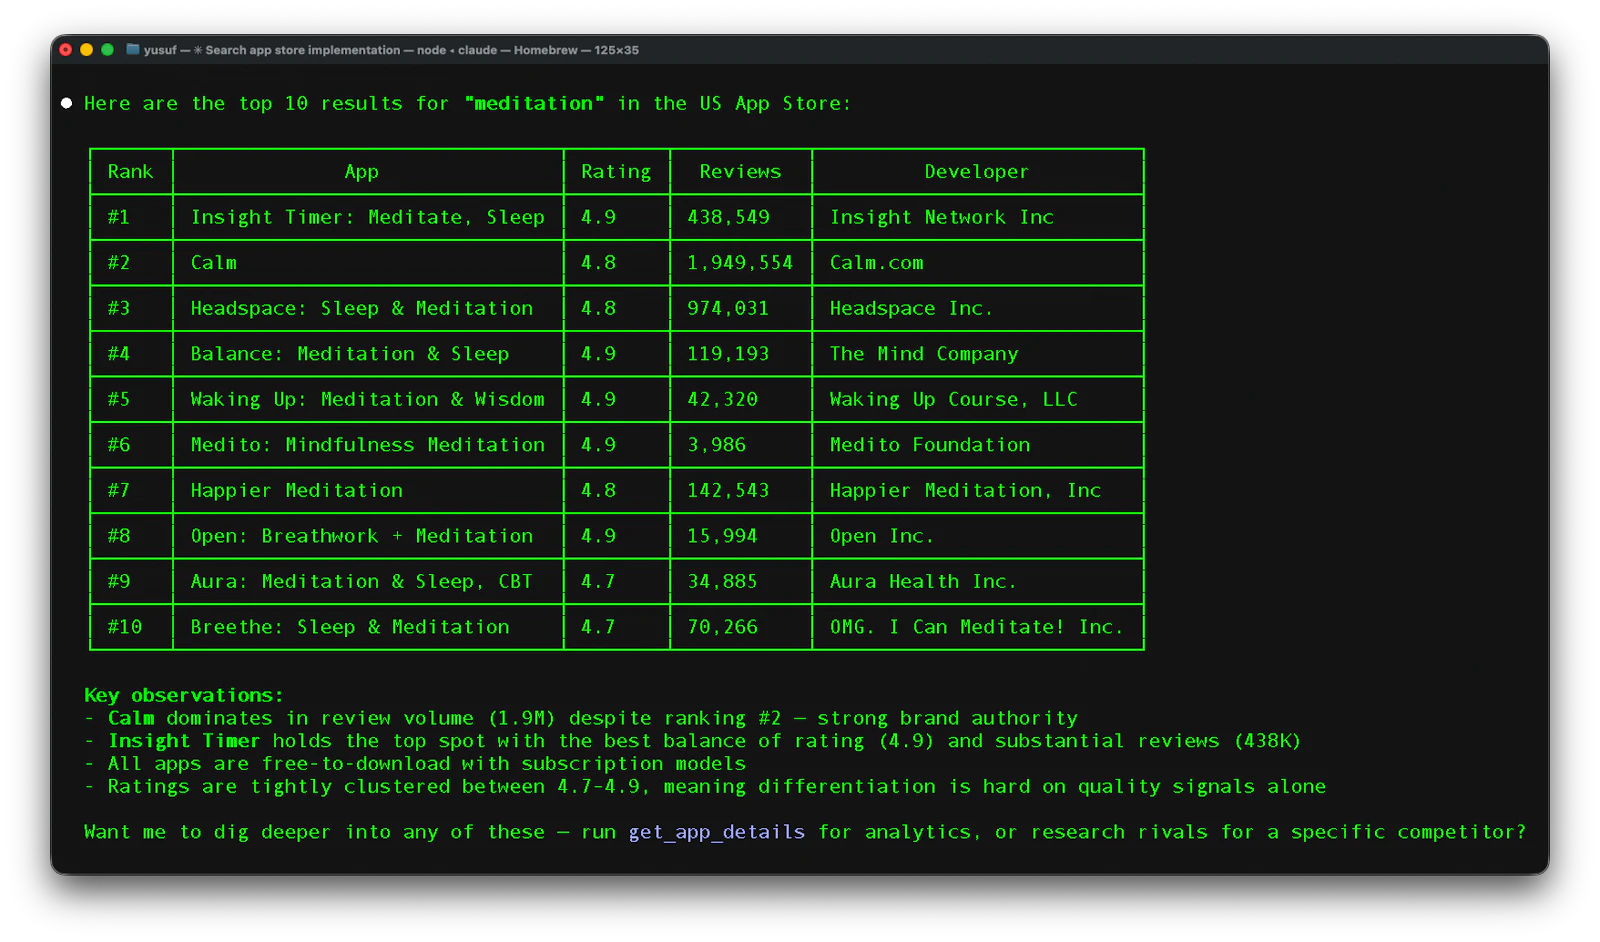Click review count '42,320'
This screenshot has height=942, width=1600.
click(x=722, y=399)
